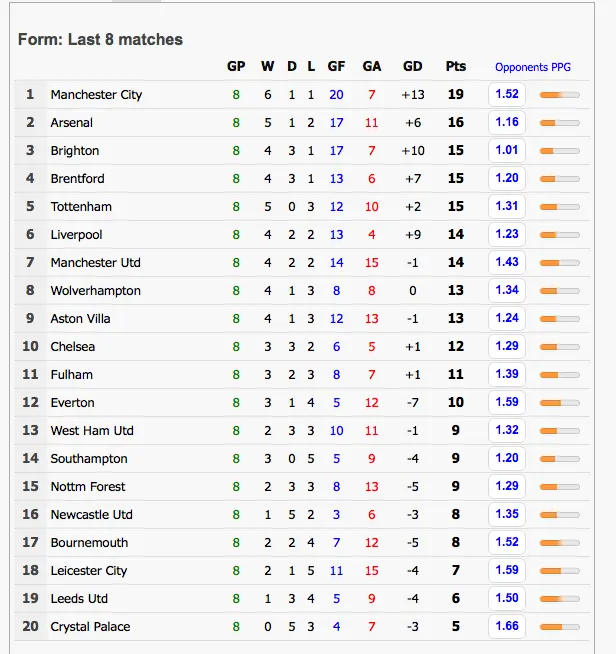The image size is (616, 654).
Task: Click Brentford's 1.20 PPG value
Action: tap(507, 179)
